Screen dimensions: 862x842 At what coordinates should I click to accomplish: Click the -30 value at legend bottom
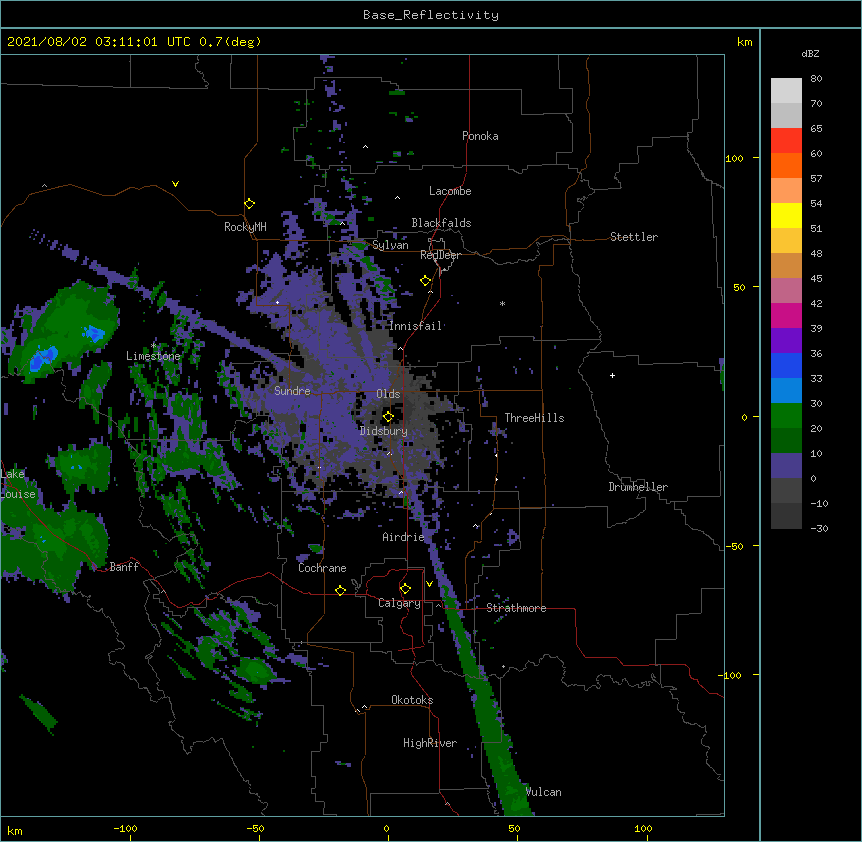pos(819,528)
